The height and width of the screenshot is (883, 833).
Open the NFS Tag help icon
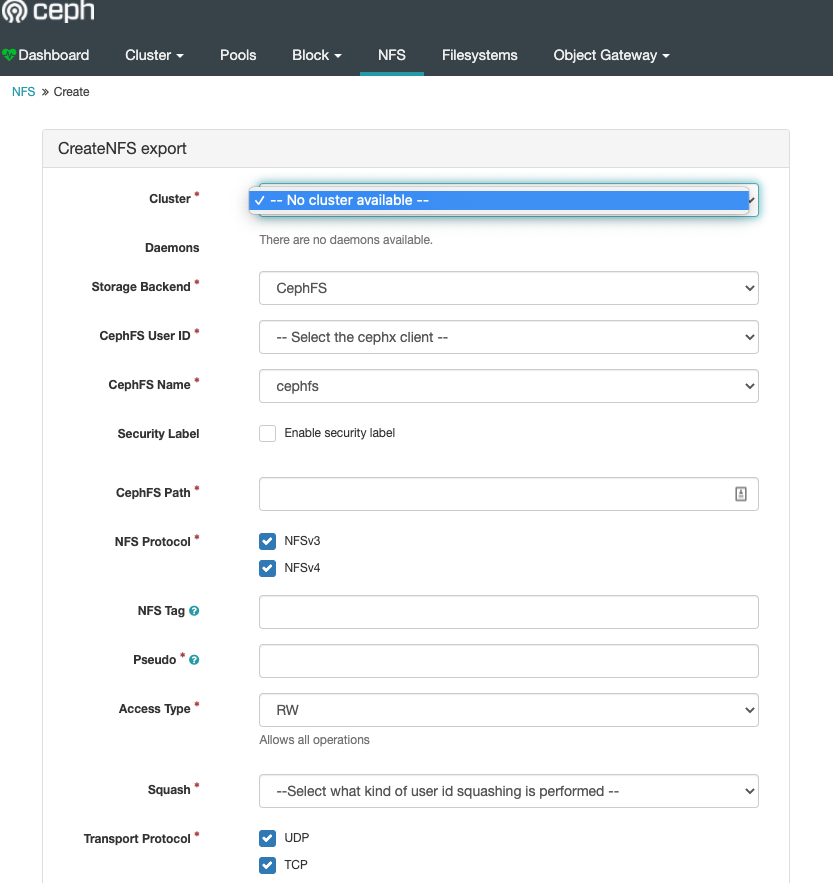194,611
